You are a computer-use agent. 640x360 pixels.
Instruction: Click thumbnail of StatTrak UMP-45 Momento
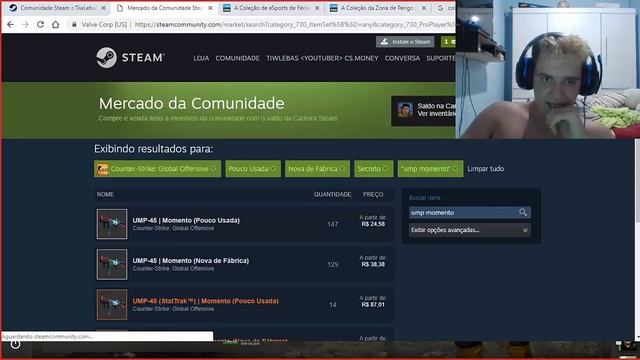(112, 304)
